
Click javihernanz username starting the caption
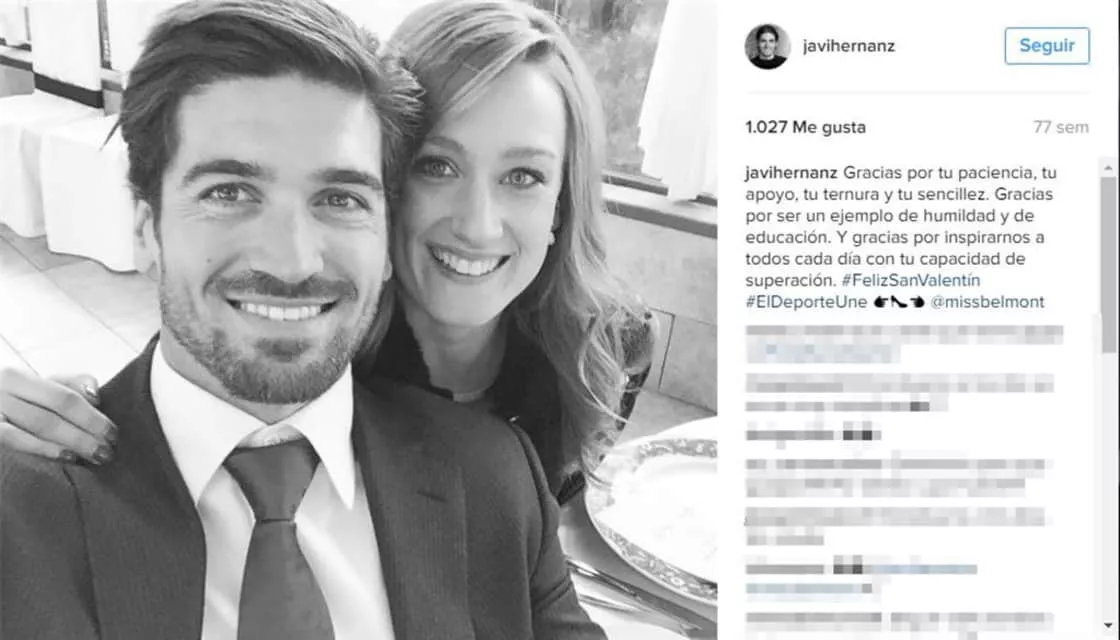791,173
